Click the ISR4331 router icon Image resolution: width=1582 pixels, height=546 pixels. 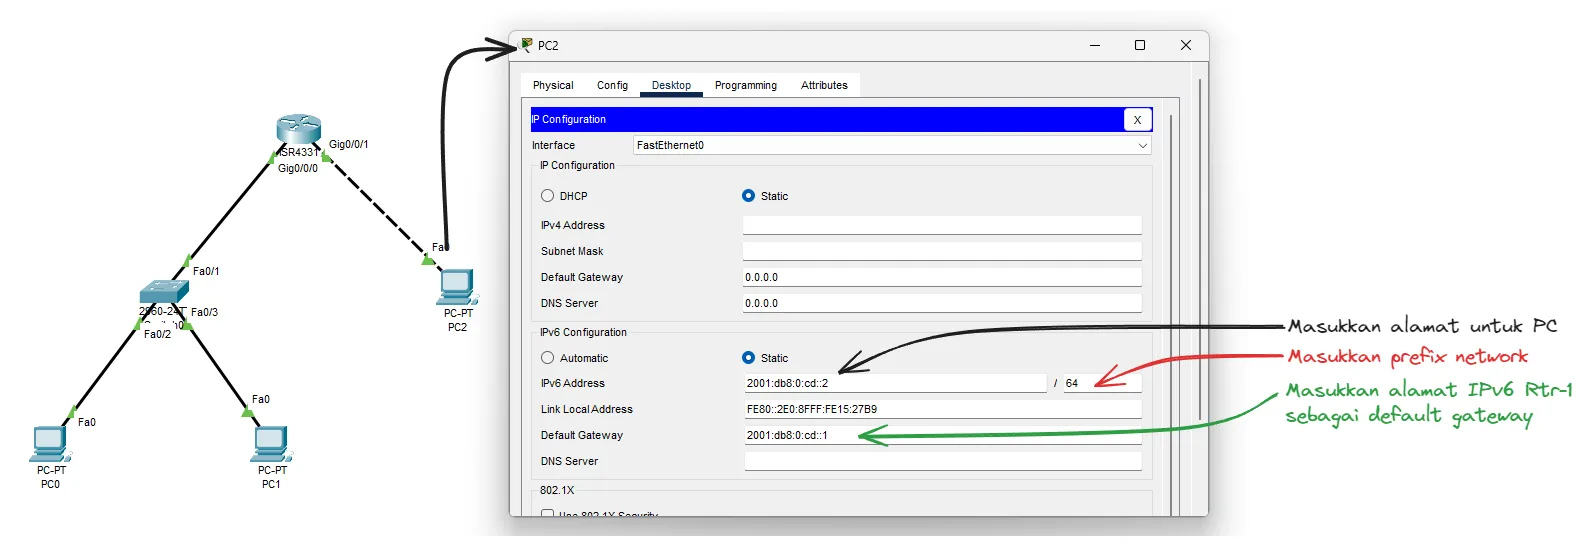coord(298,128)
